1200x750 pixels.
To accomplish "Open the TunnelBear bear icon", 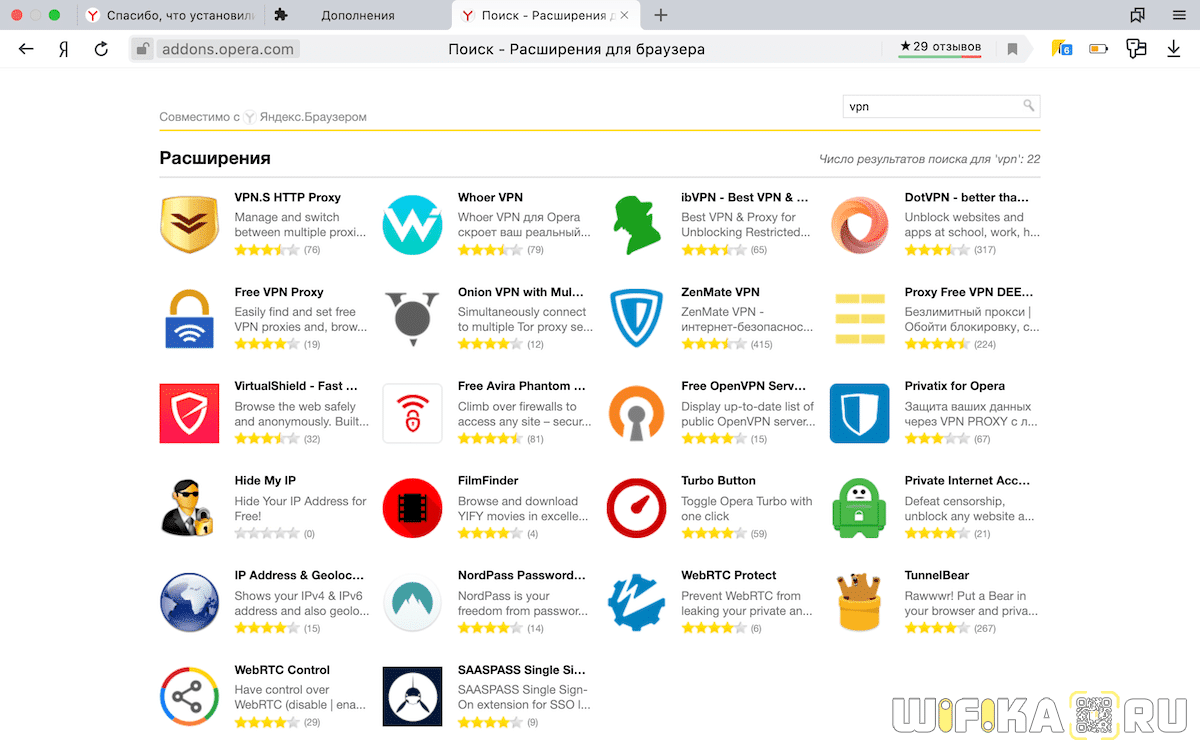I will [x=859, y=602].
